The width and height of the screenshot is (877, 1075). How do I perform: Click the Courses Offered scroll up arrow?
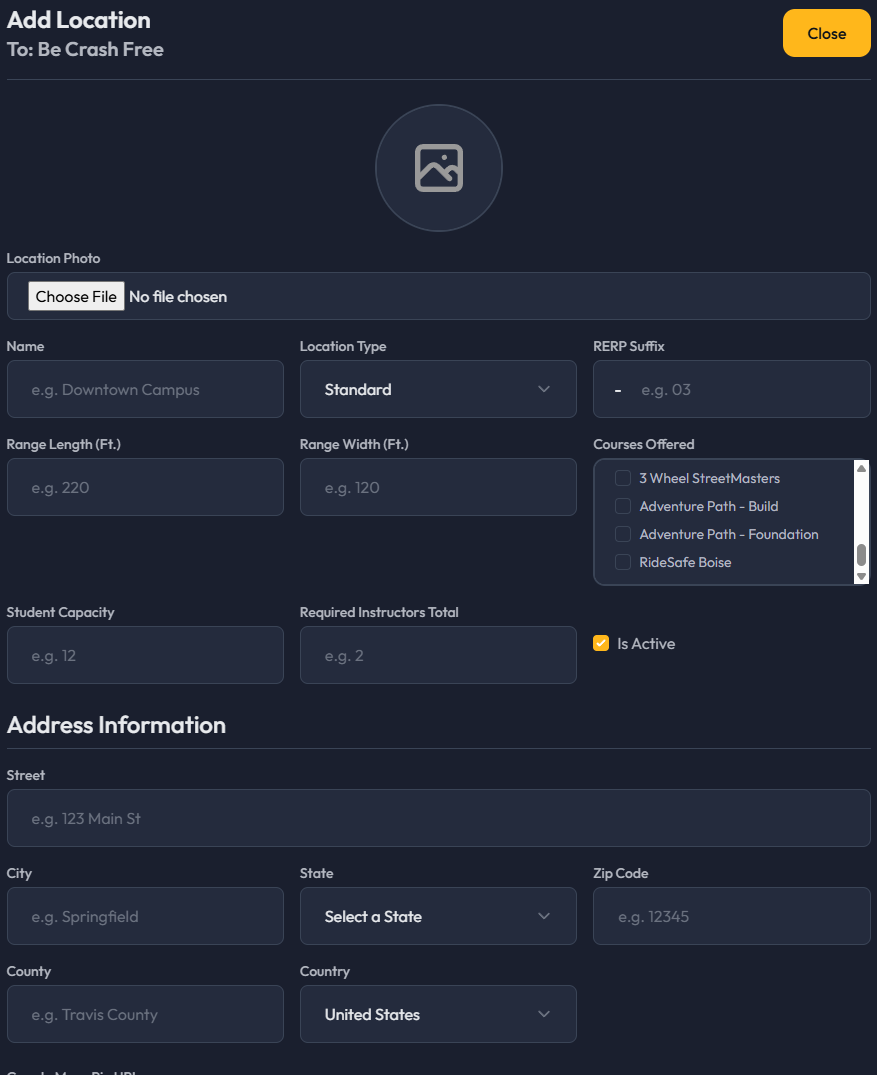(861, 468)
